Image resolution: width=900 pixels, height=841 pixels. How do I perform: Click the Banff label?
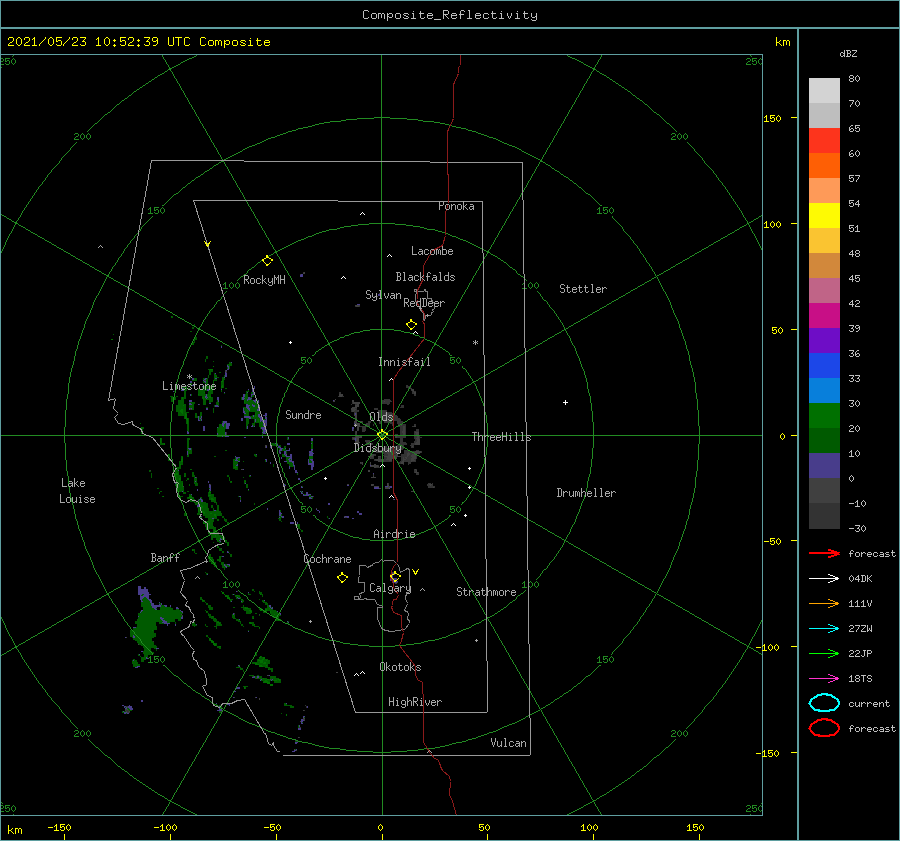[x=165, y=558]
